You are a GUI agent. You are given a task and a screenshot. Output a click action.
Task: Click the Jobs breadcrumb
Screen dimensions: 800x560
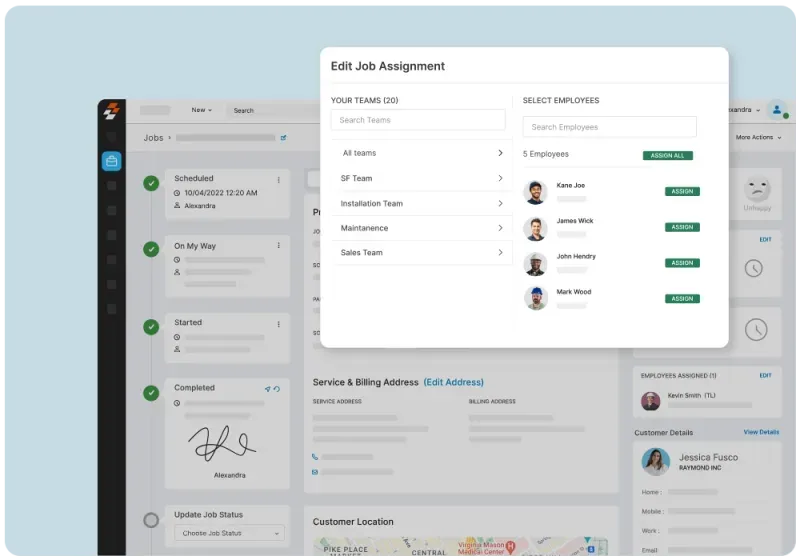(x=154, y=138)
